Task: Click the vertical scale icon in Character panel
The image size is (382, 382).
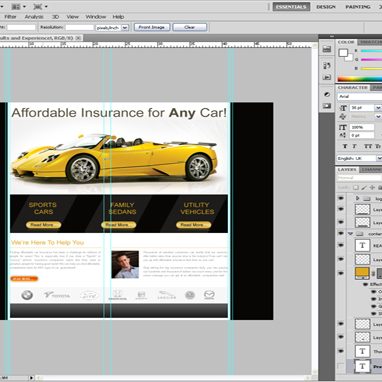Action: click(343, 127)
